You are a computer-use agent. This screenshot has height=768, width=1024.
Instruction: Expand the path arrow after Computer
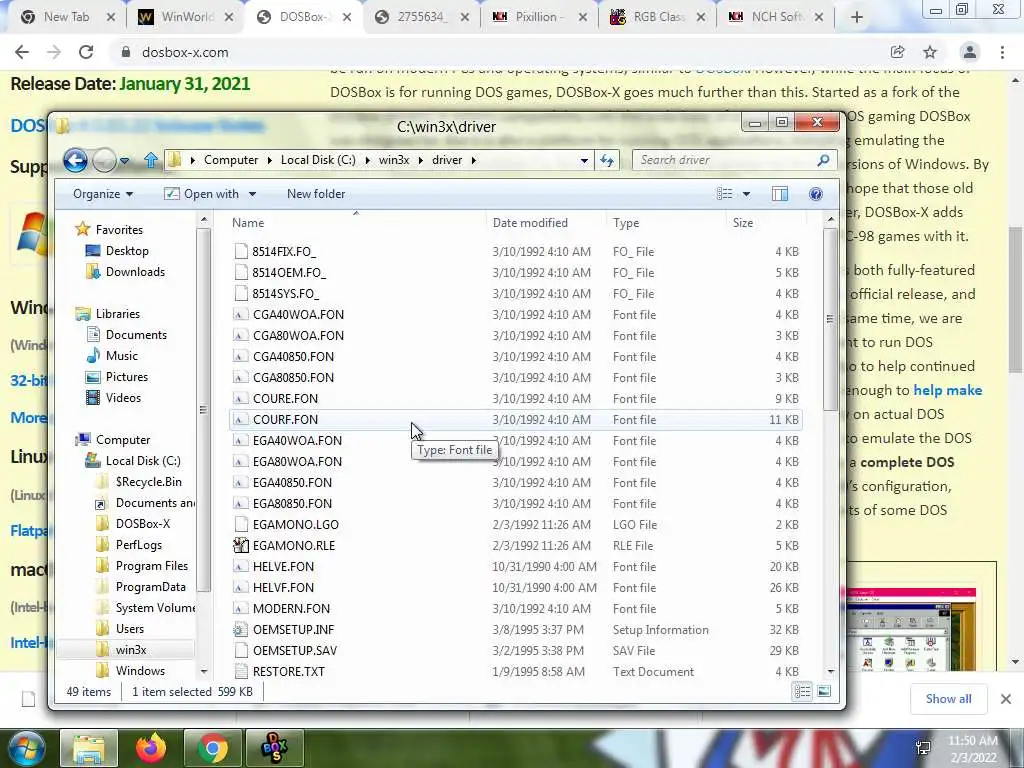pyautogui.click(x=270, y=160)
